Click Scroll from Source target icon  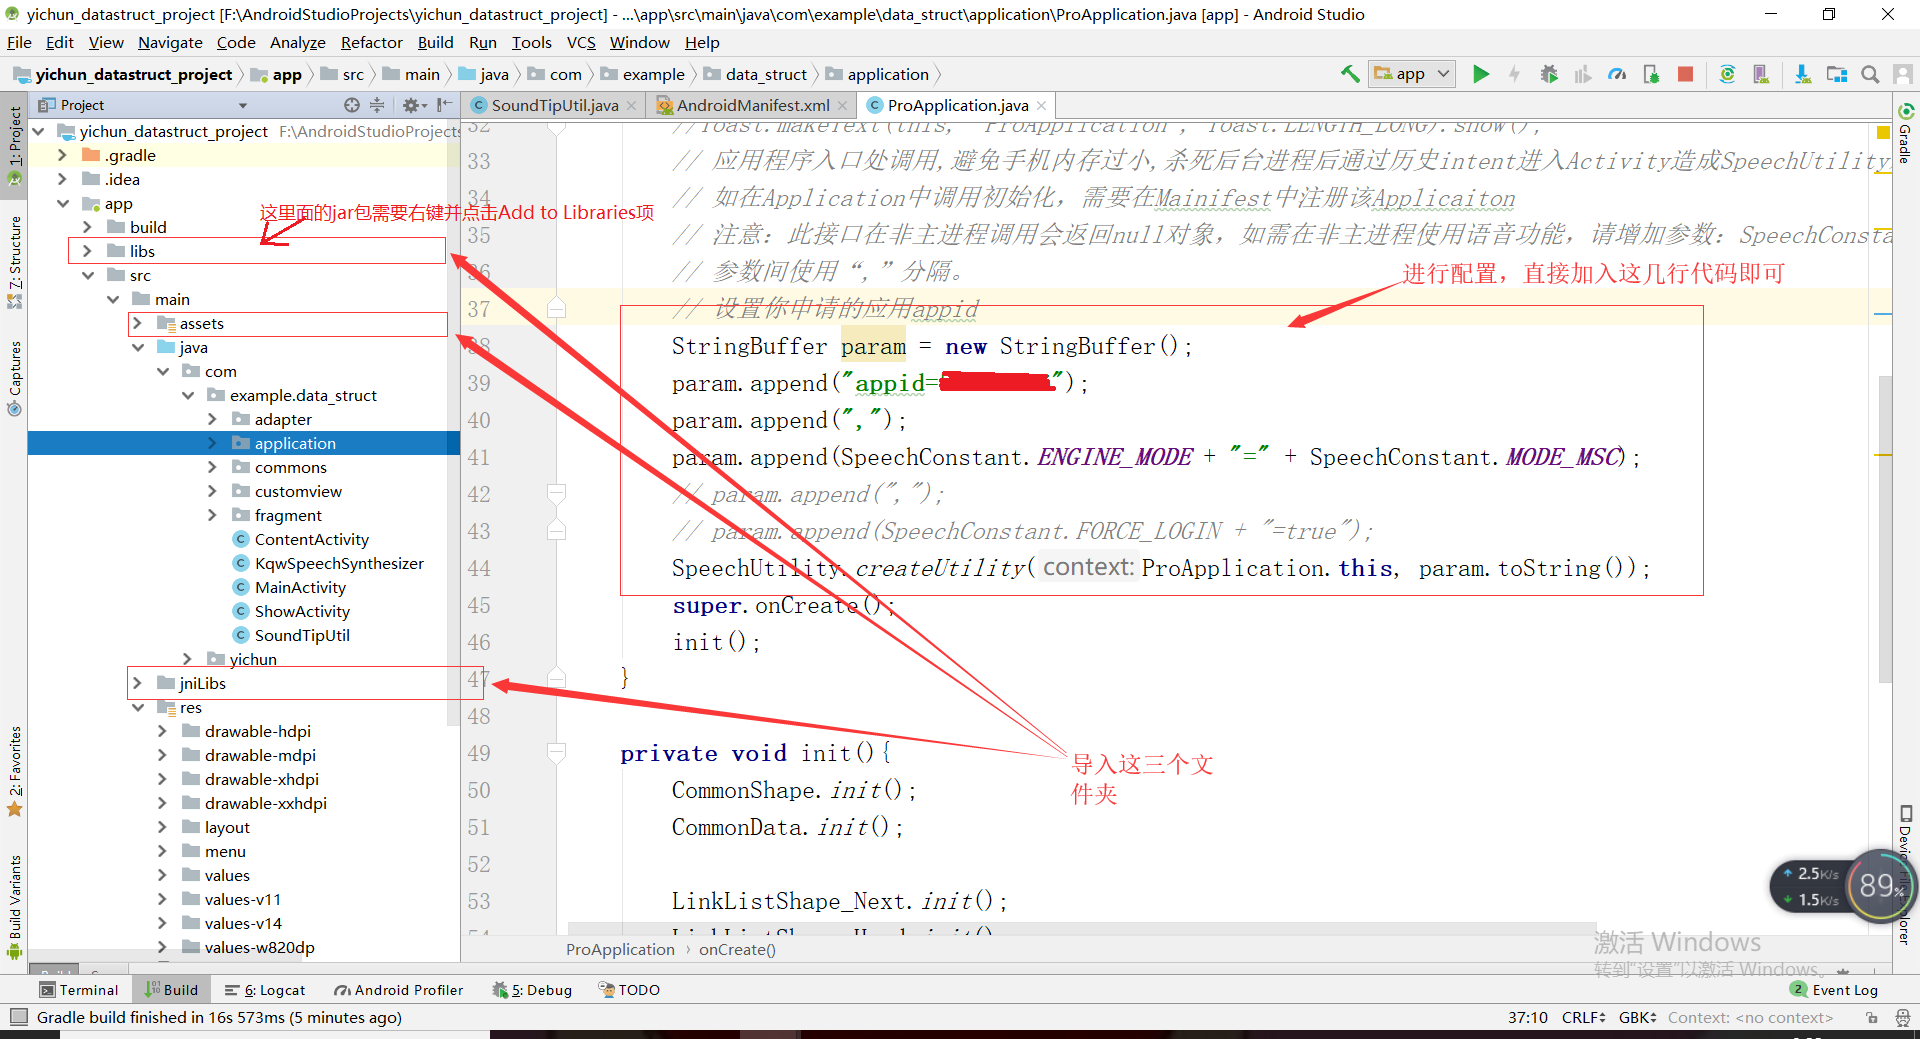tap(351, 105)
